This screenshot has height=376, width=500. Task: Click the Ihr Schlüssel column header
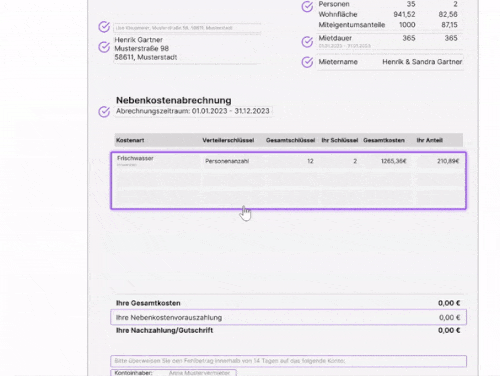click(340, 140)
